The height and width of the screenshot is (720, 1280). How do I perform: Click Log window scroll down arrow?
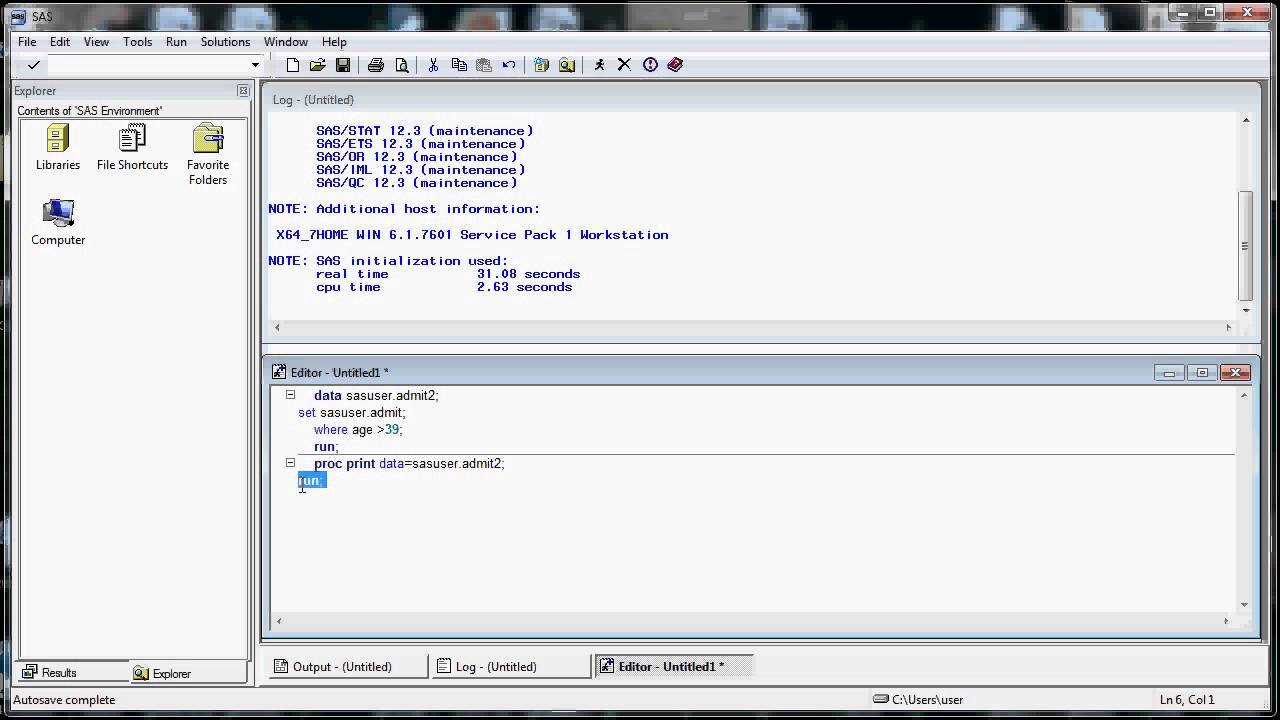click(x=1246, y=310)
